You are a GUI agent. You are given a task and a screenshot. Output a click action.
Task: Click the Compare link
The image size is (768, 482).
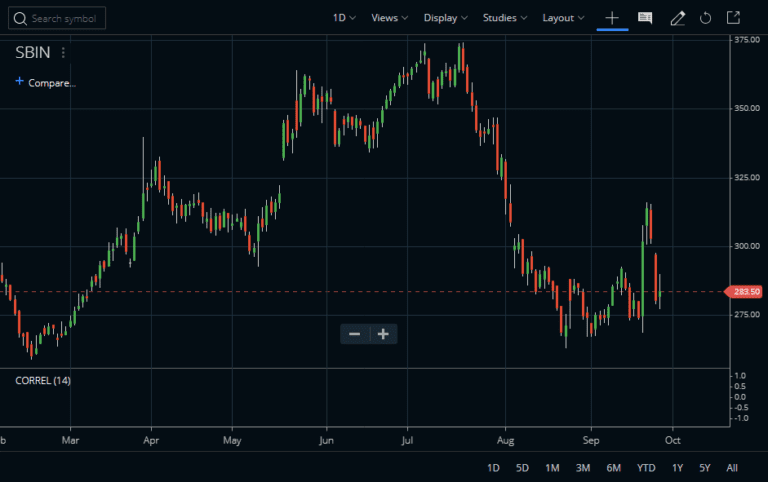(46, 83)
